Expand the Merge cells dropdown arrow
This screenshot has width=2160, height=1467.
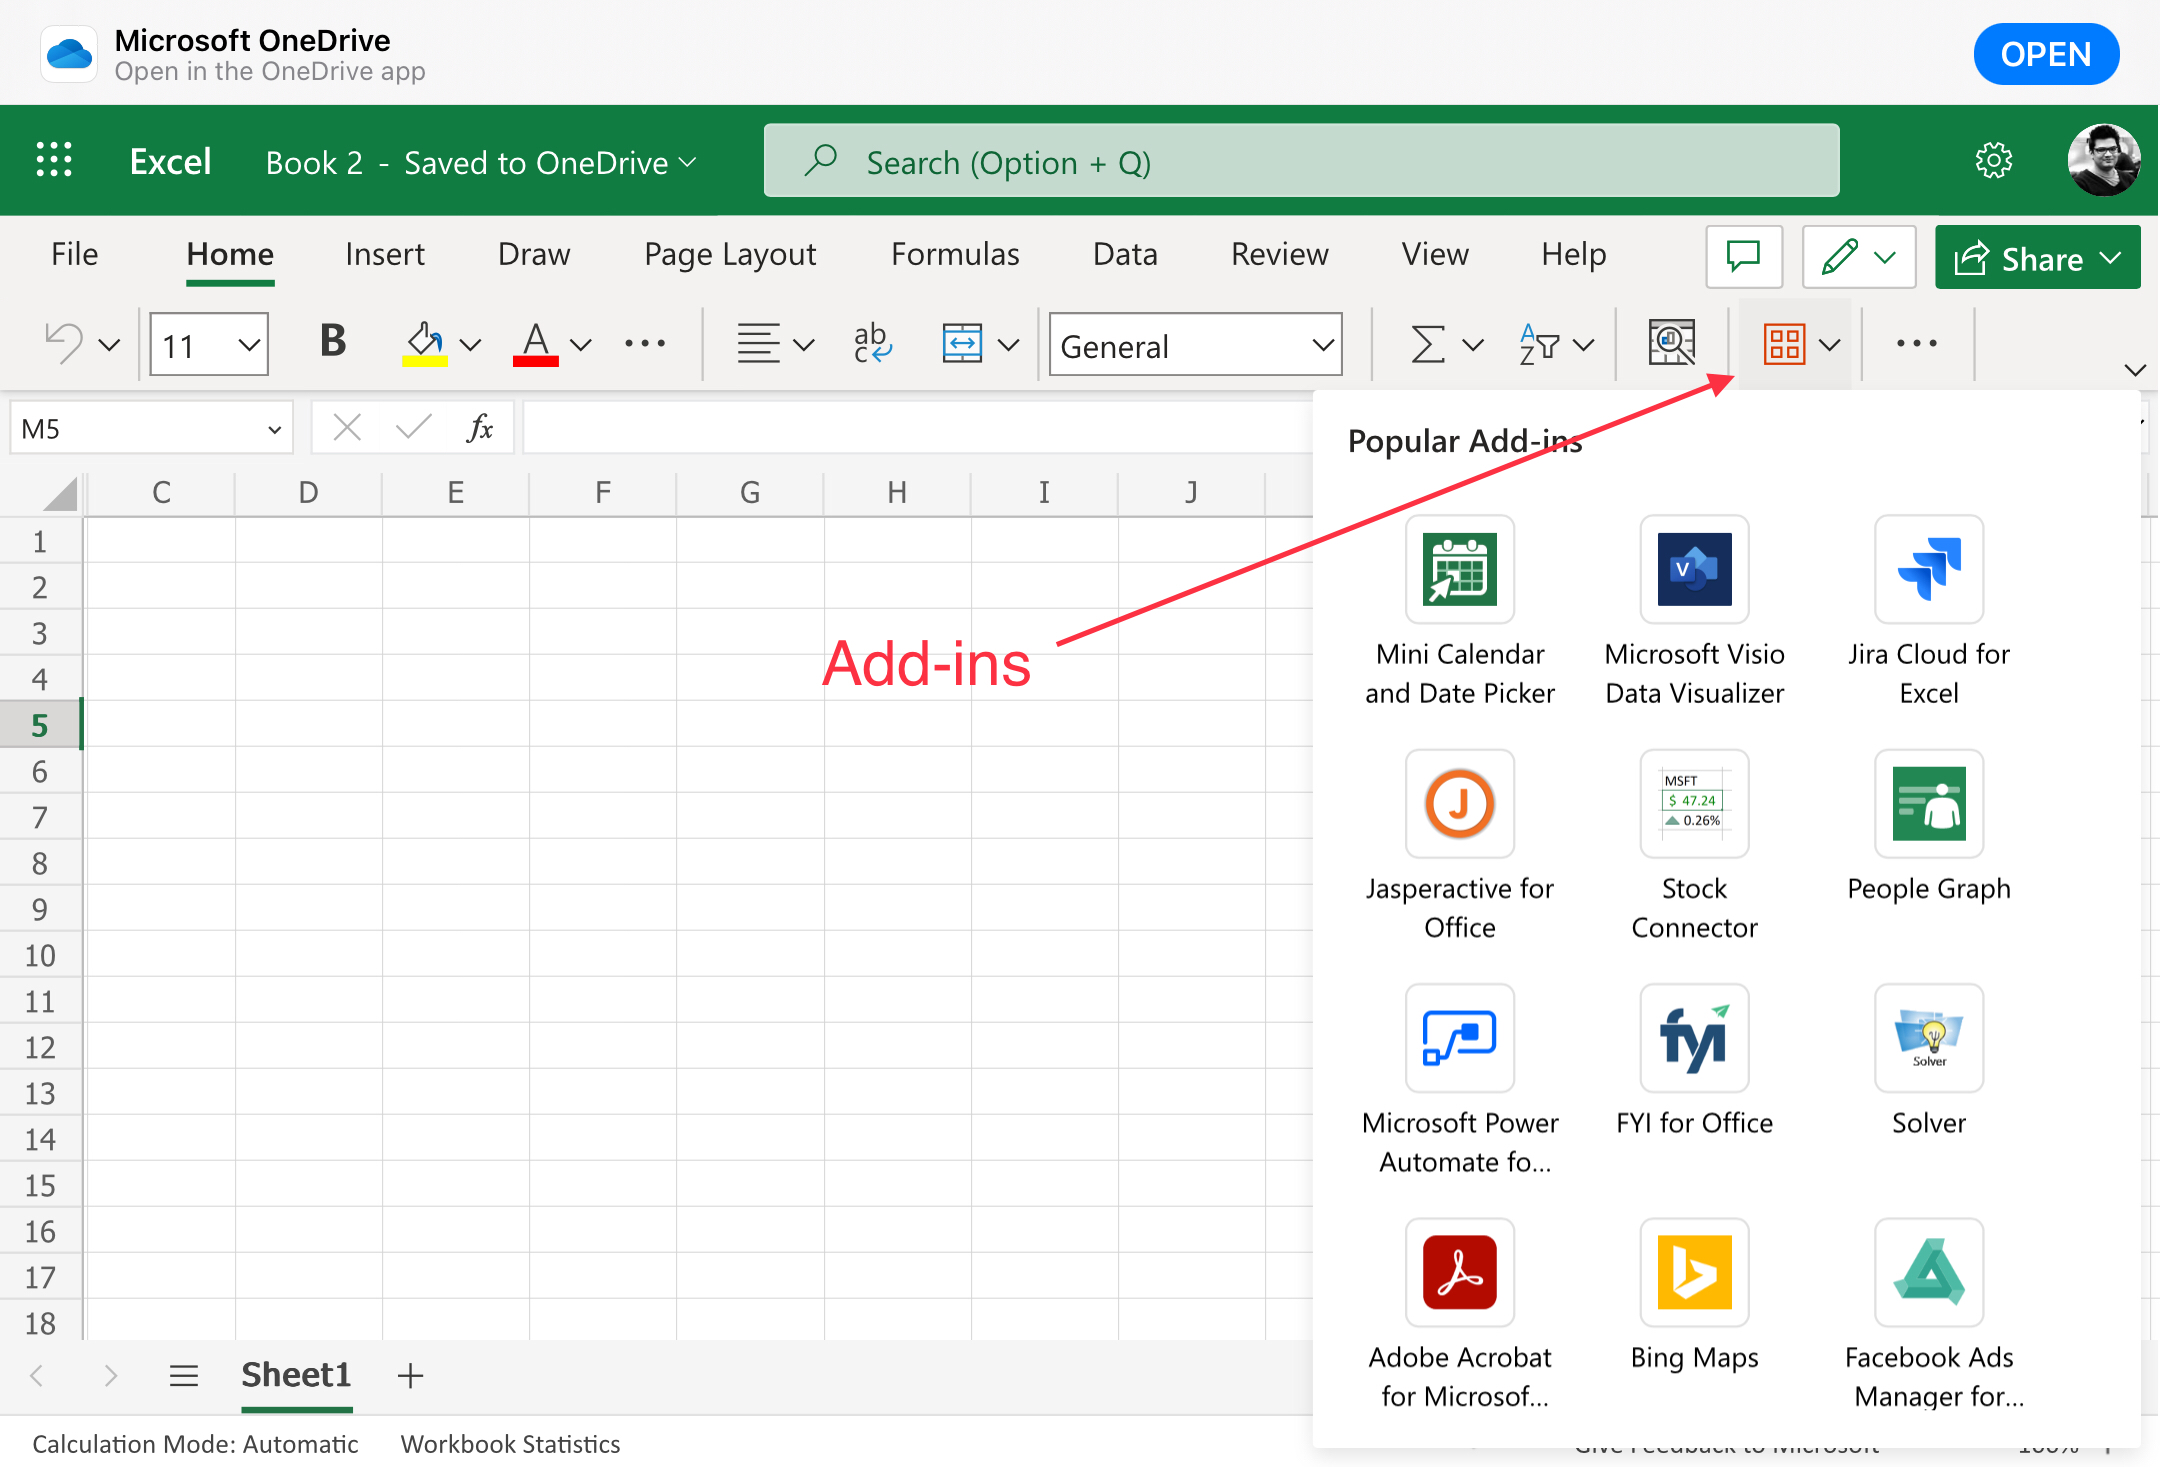1009,345
